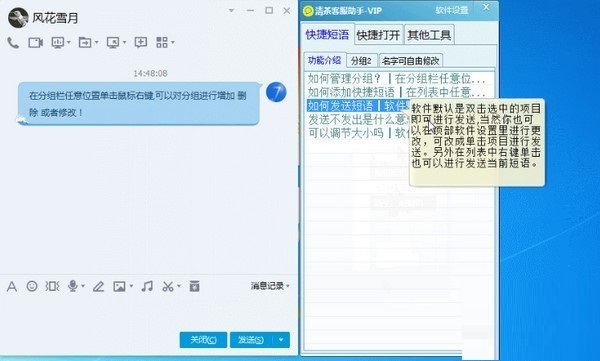Click the sent message bubble text
Image resolution: width=600 pixels, height=361 pixels.
point(138,104)
